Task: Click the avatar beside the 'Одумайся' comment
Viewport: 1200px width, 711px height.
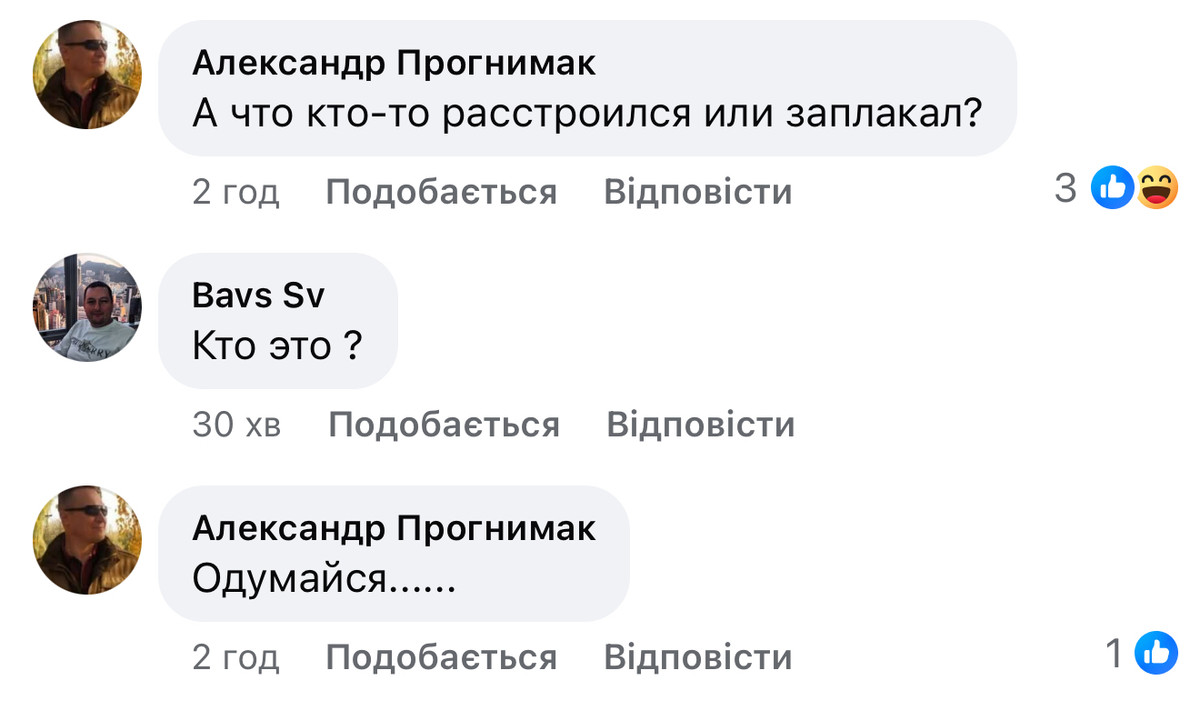Action: [x=88, y=540]
